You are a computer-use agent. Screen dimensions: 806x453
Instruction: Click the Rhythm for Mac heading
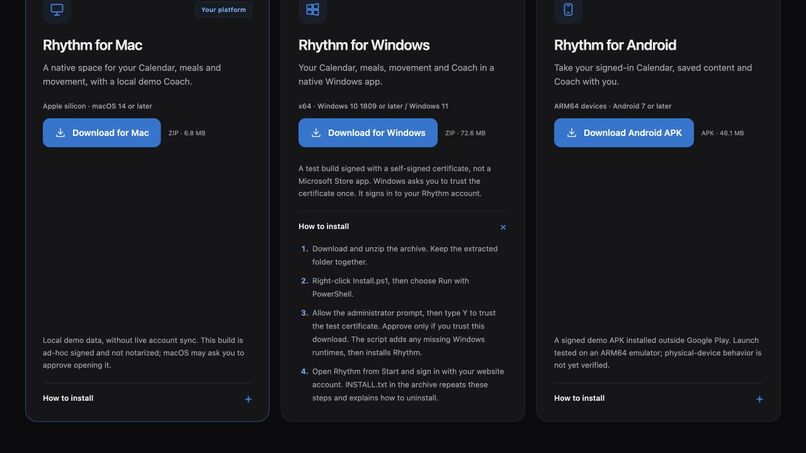coord(93,45)
